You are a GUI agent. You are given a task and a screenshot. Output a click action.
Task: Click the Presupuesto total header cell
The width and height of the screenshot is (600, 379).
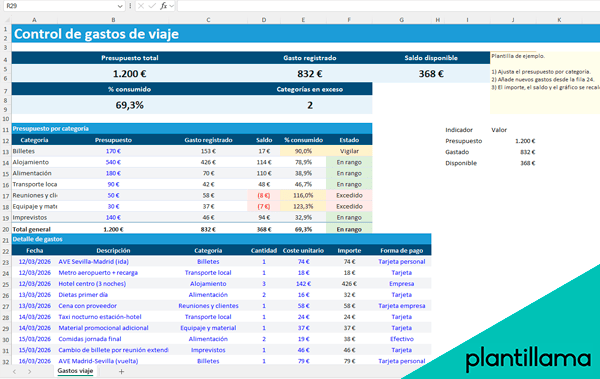[x=130, y=58]
